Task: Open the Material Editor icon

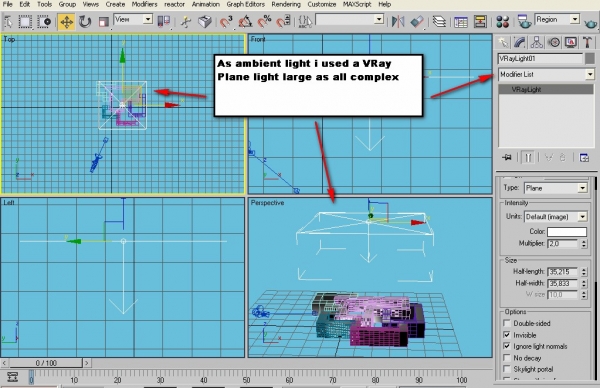Action: pyautogui.click(x=502, y=21)
